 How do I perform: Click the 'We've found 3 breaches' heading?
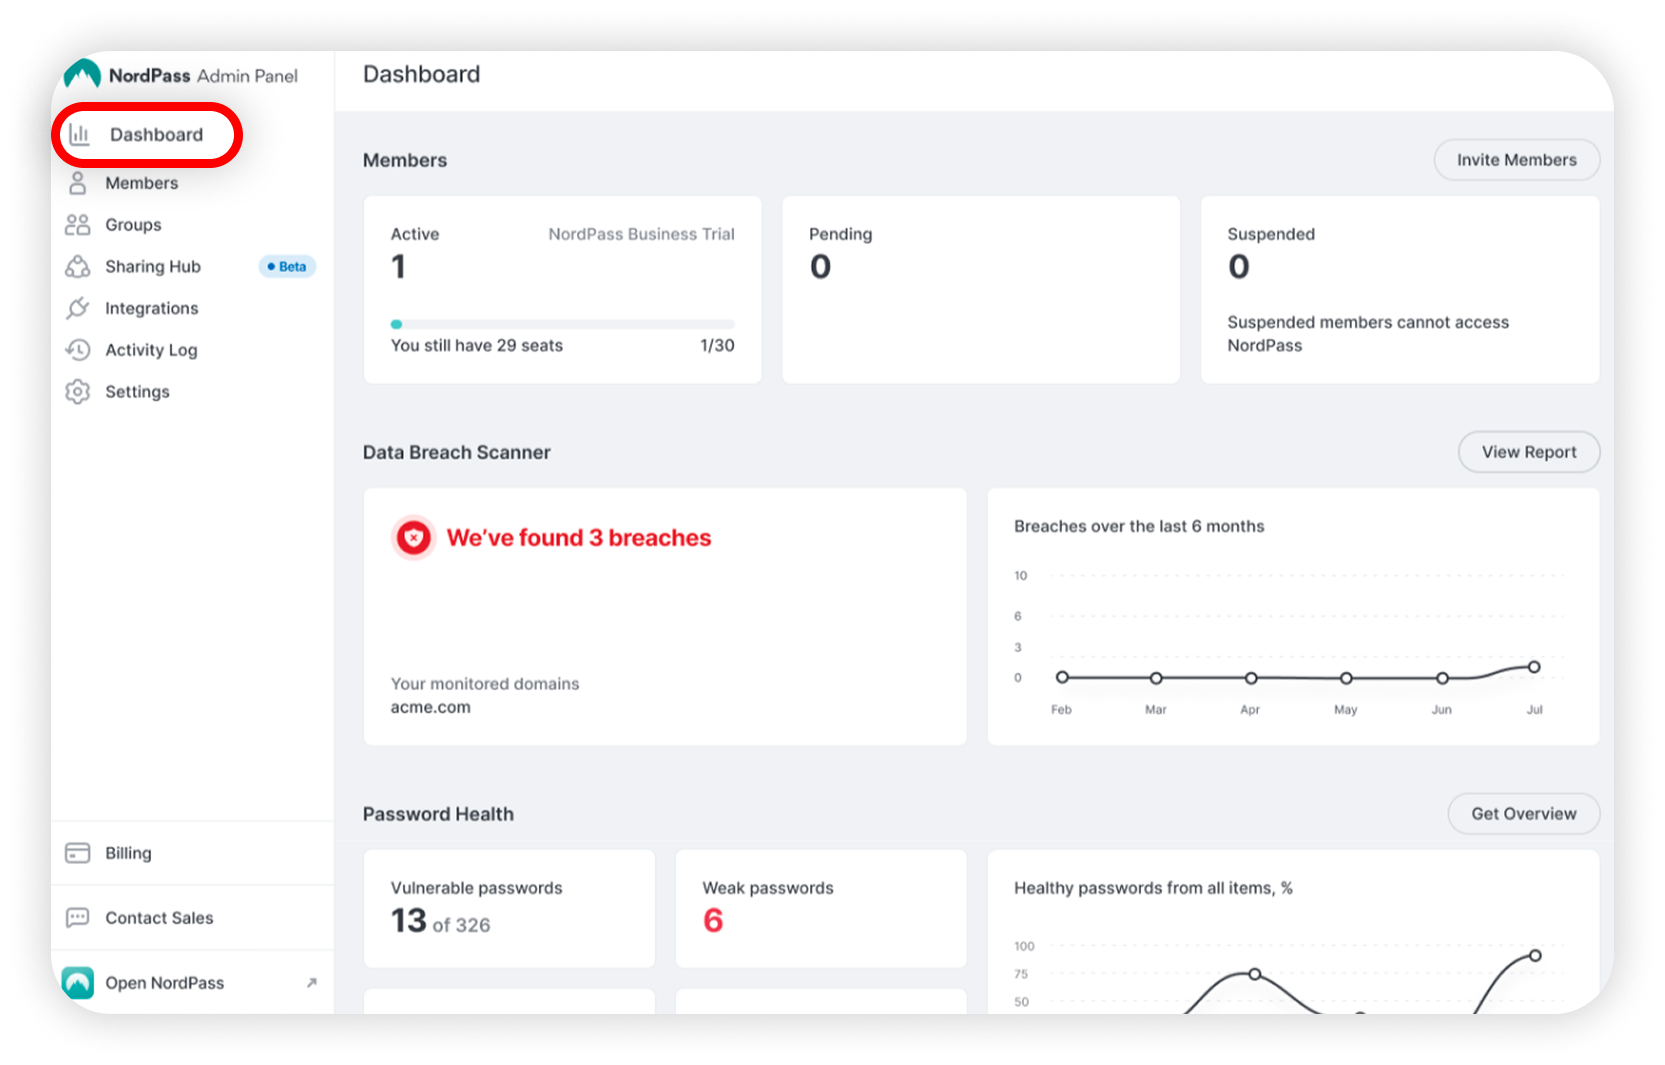coord(579,538)
